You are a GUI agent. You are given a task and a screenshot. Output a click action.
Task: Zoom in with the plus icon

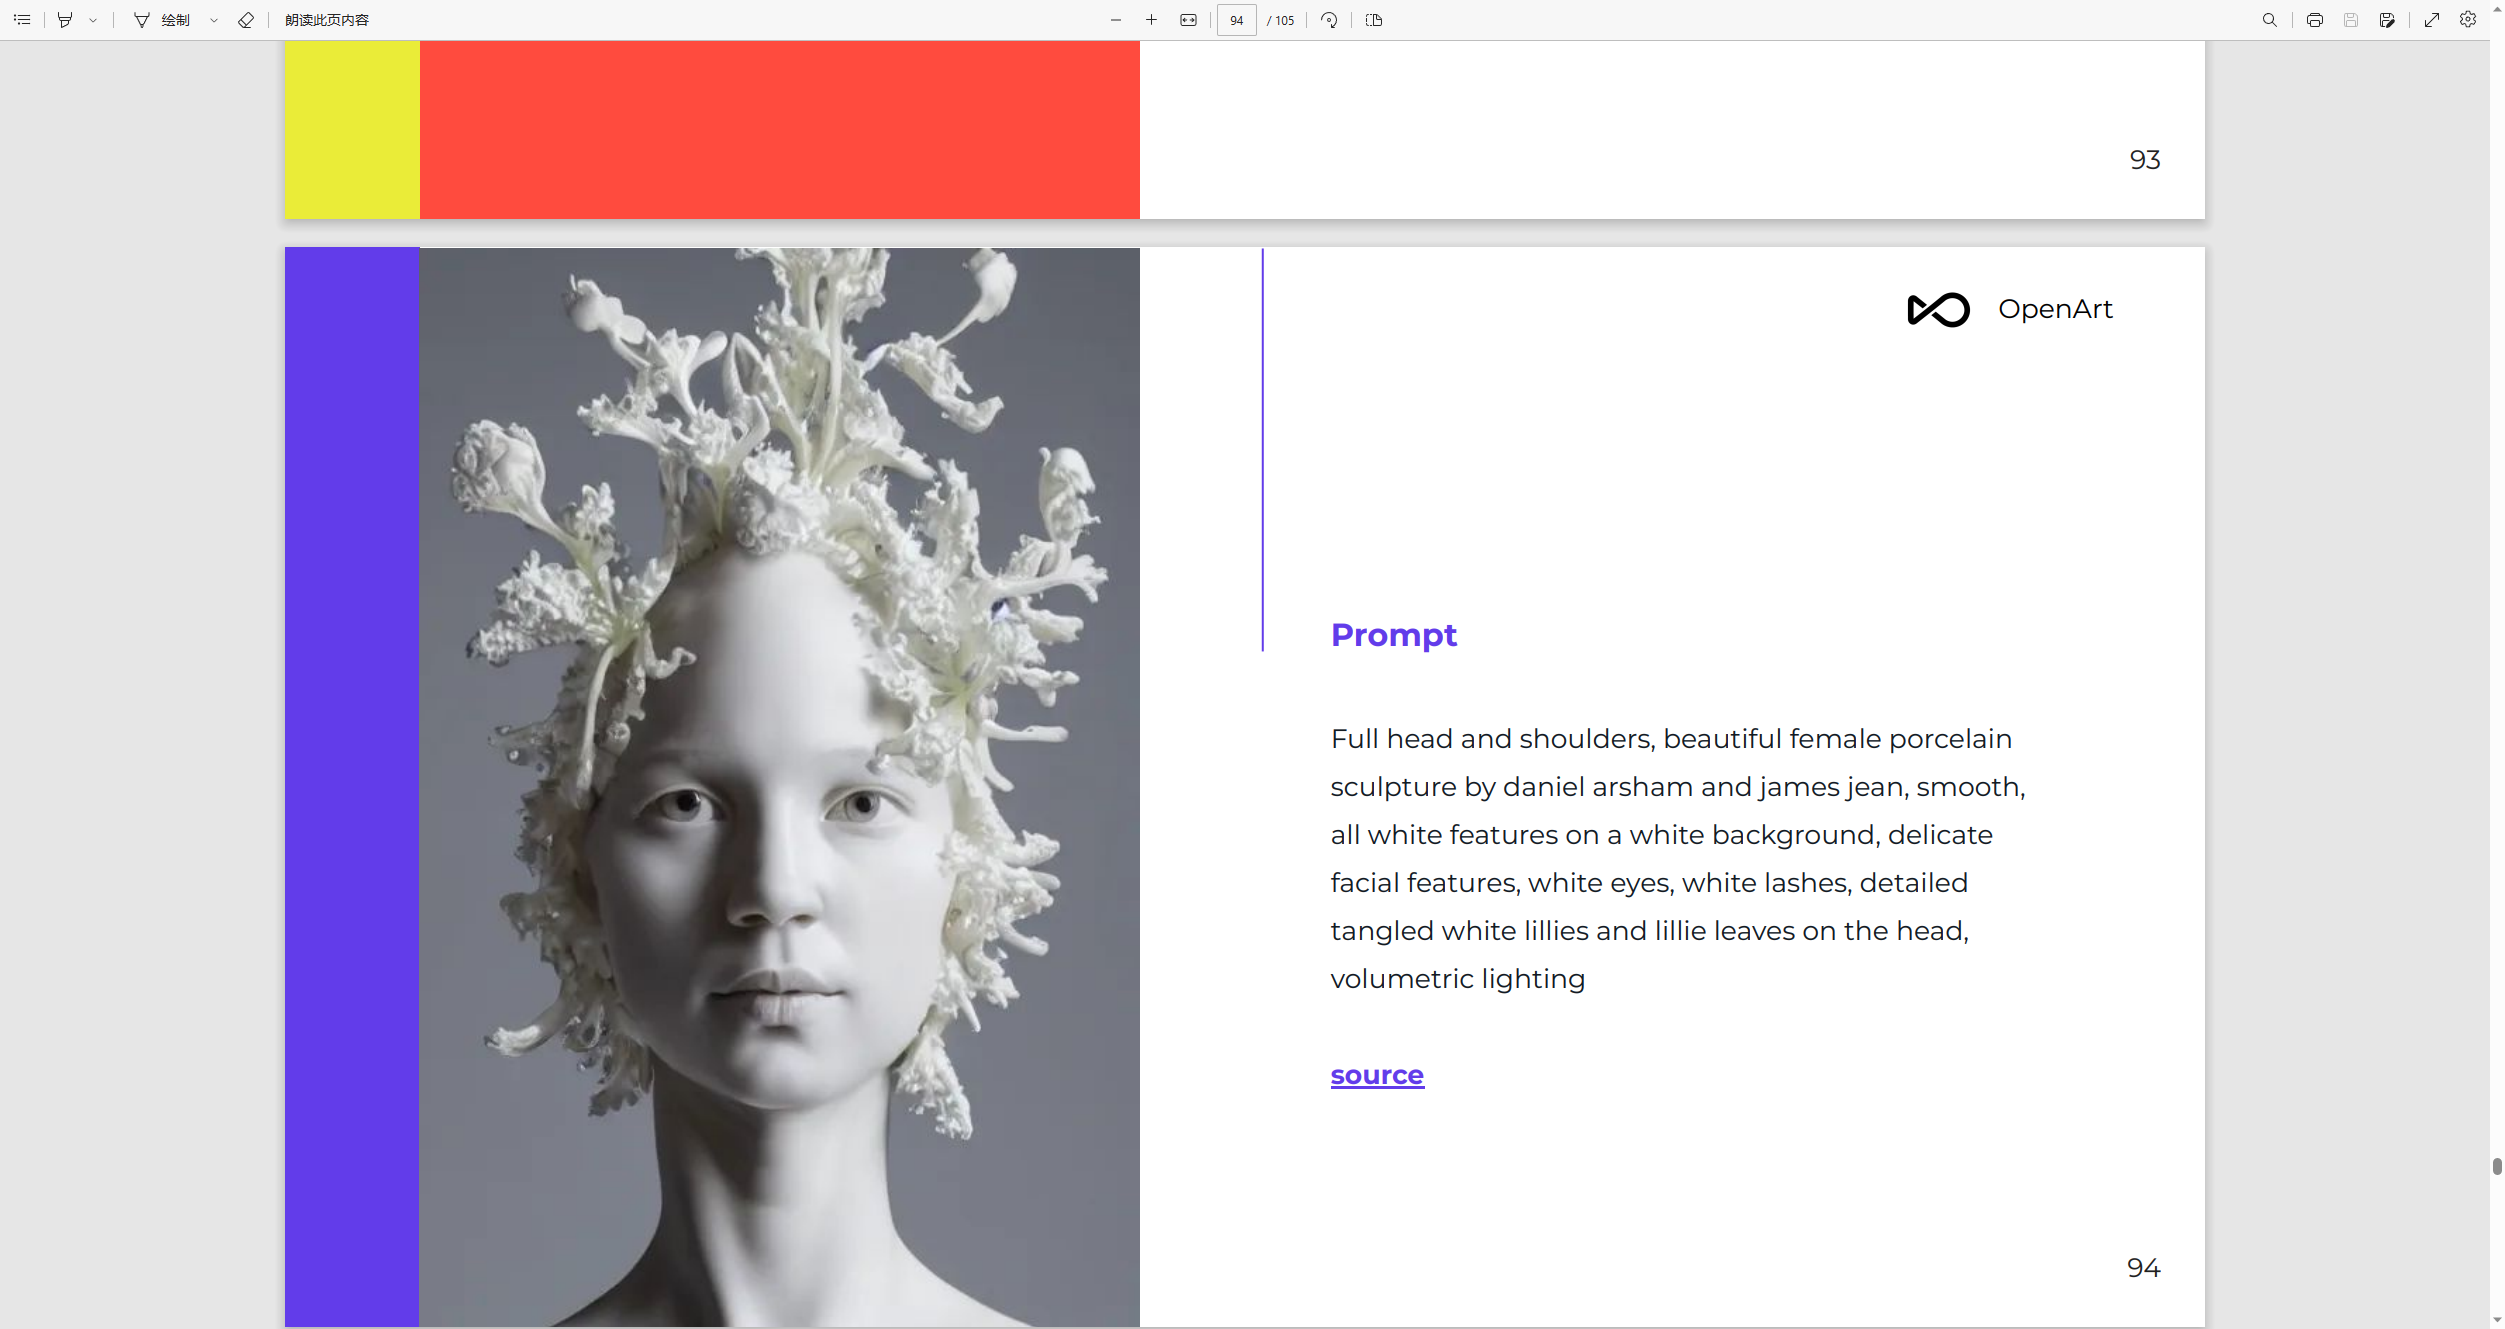pyautogui.click(x=1152, y=20)
